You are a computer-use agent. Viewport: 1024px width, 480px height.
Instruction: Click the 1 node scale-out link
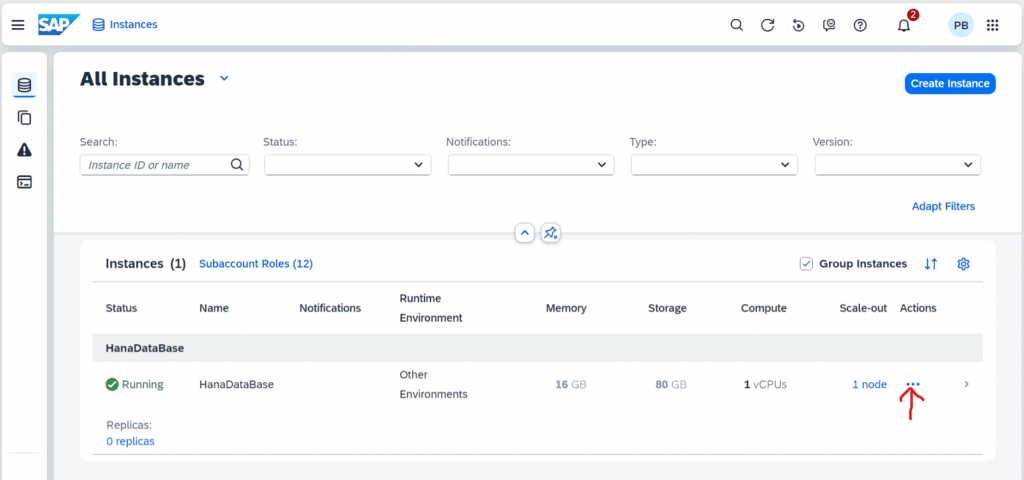(869, 385)
